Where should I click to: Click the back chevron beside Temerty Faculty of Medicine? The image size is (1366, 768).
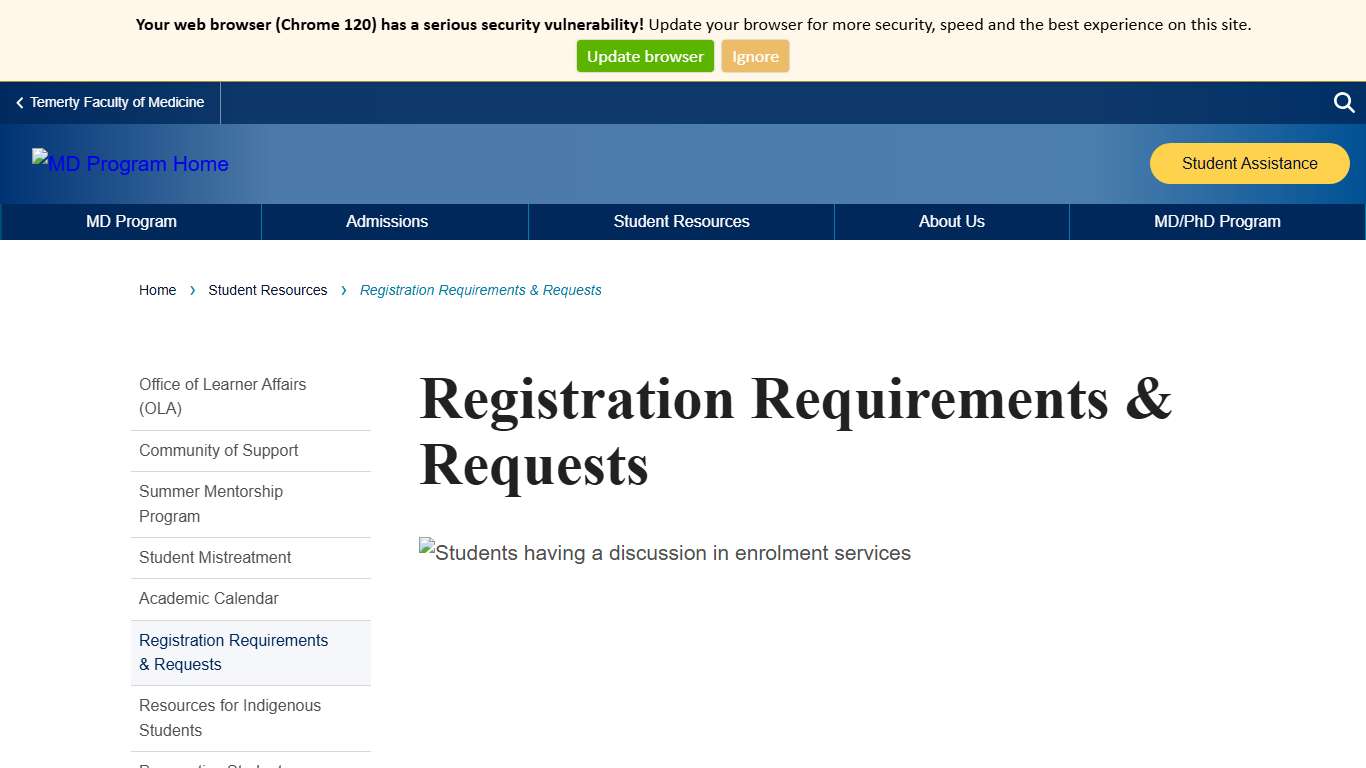[x=18, y=102]
